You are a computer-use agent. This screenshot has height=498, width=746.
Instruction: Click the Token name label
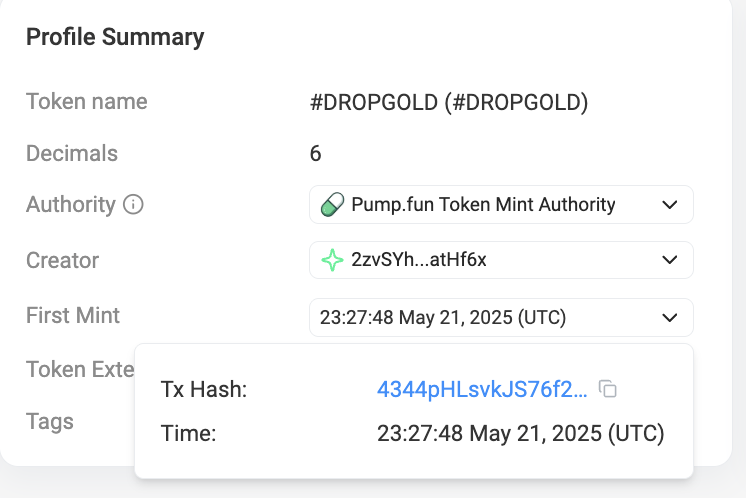(x=87, y=101)
